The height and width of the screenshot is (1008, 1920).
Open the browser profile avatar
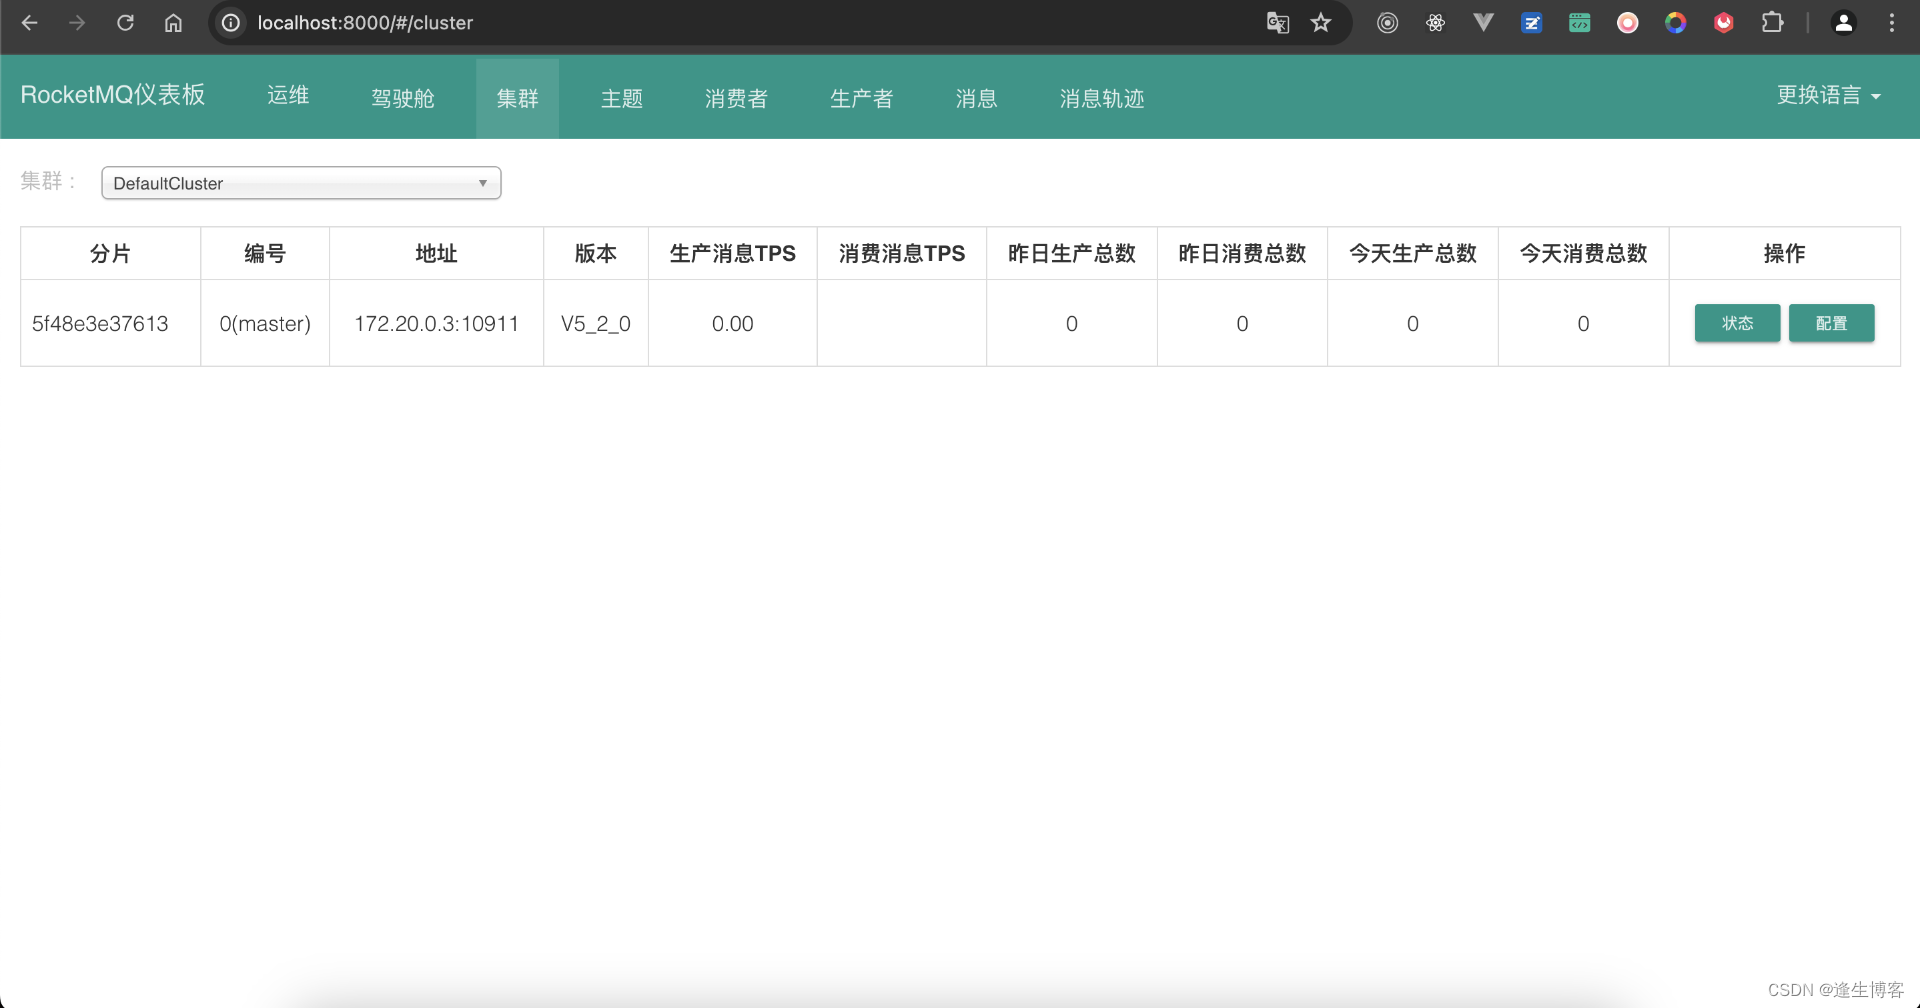pyautogui.click(x=1843, y=22)
